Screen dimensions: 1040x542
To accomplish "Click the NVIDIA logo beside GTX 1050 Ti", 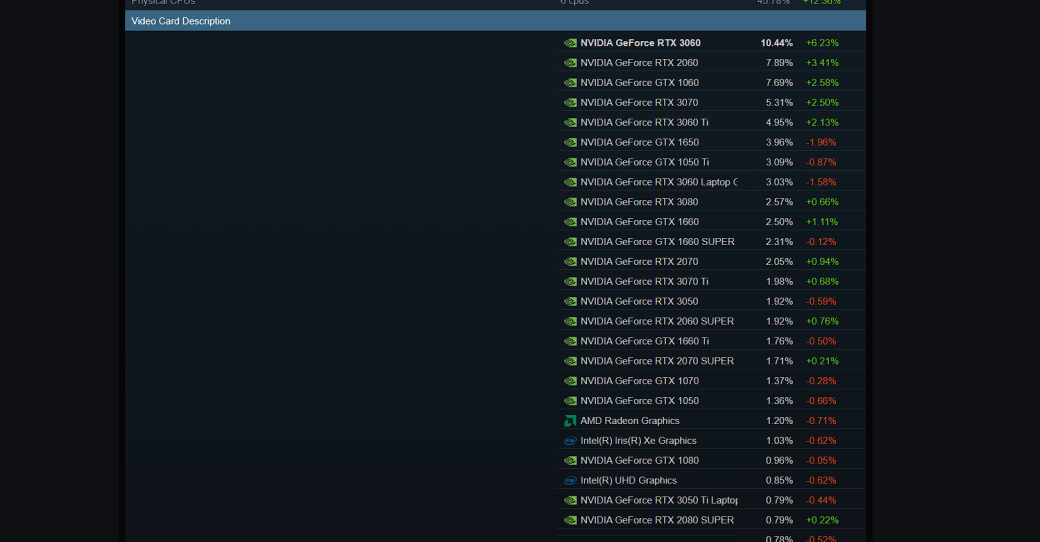I will coord(570,162).
